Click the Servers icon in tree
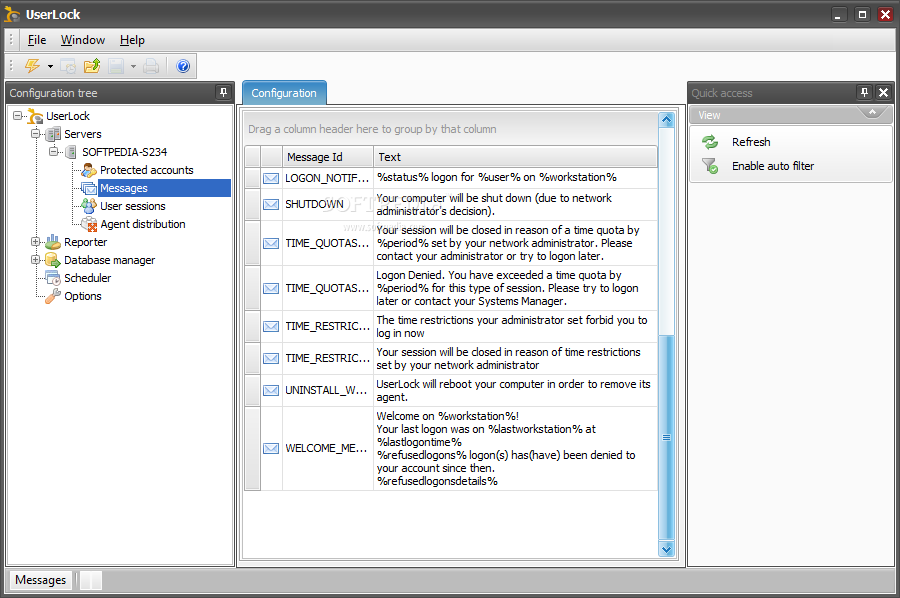The width and height of the screenshot is (900, 598). point(53,134)
